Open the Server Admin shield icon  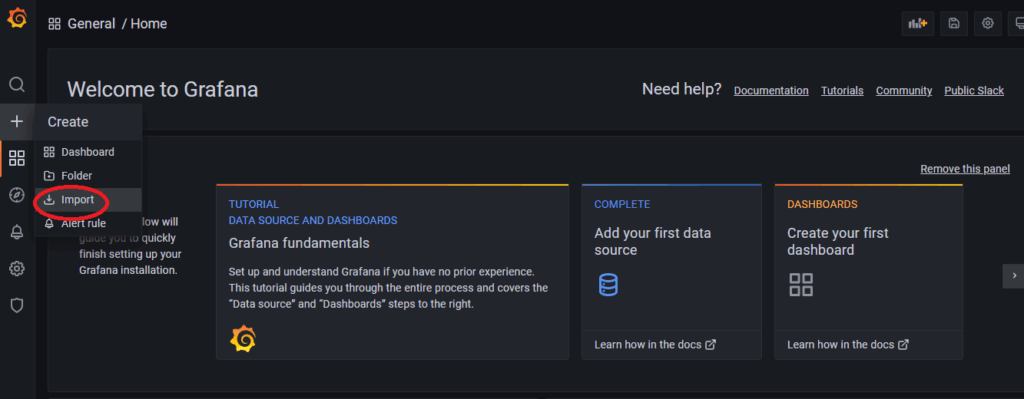(x=17, y=305)
